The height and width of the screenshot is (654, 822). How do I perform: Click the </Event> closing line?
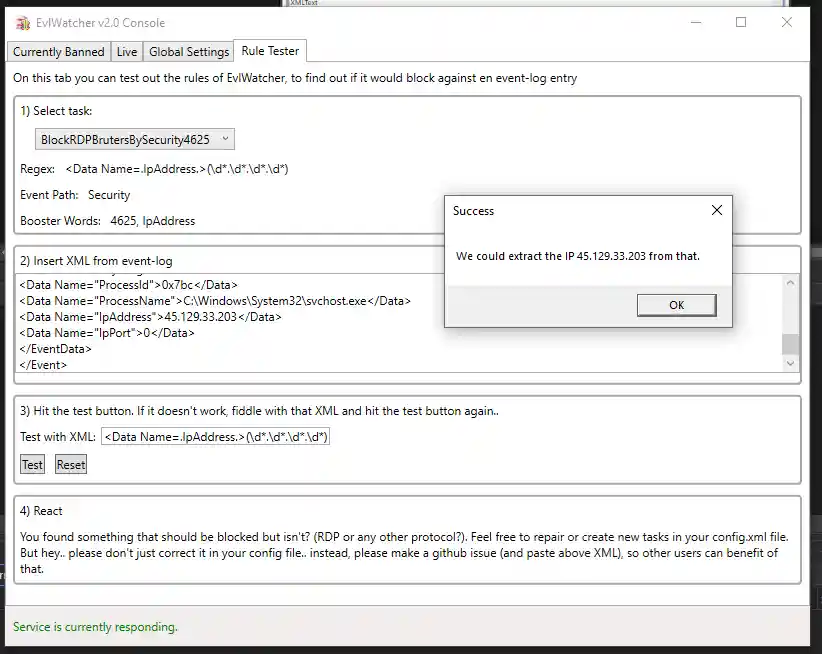click(43, 365)
